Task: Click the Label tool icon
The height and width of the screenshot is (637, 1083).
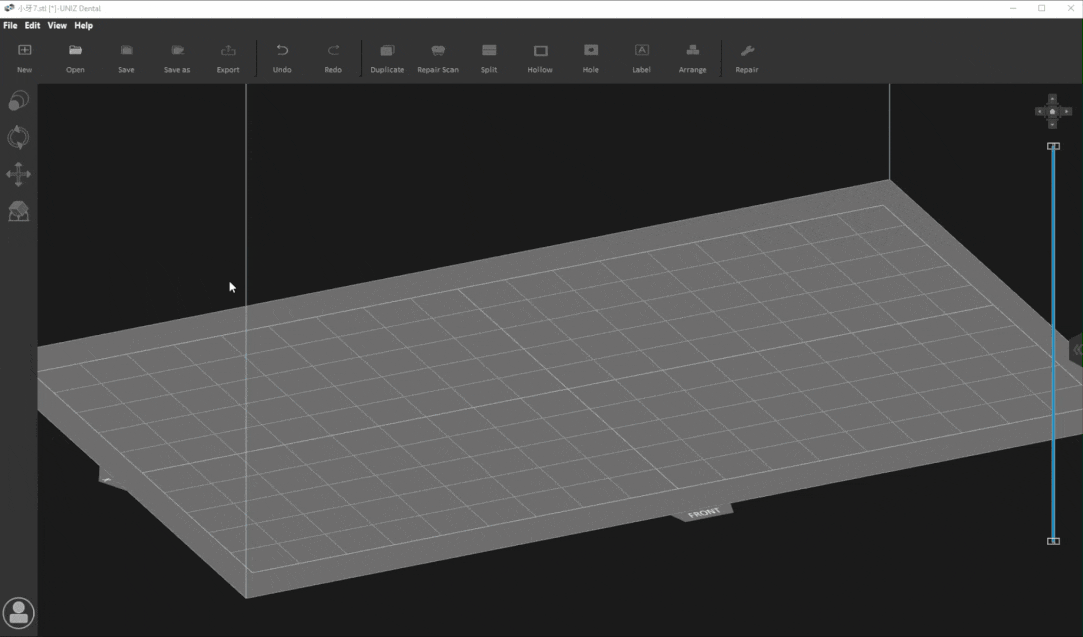Action: pyautogui.click(x=642, y=51)
